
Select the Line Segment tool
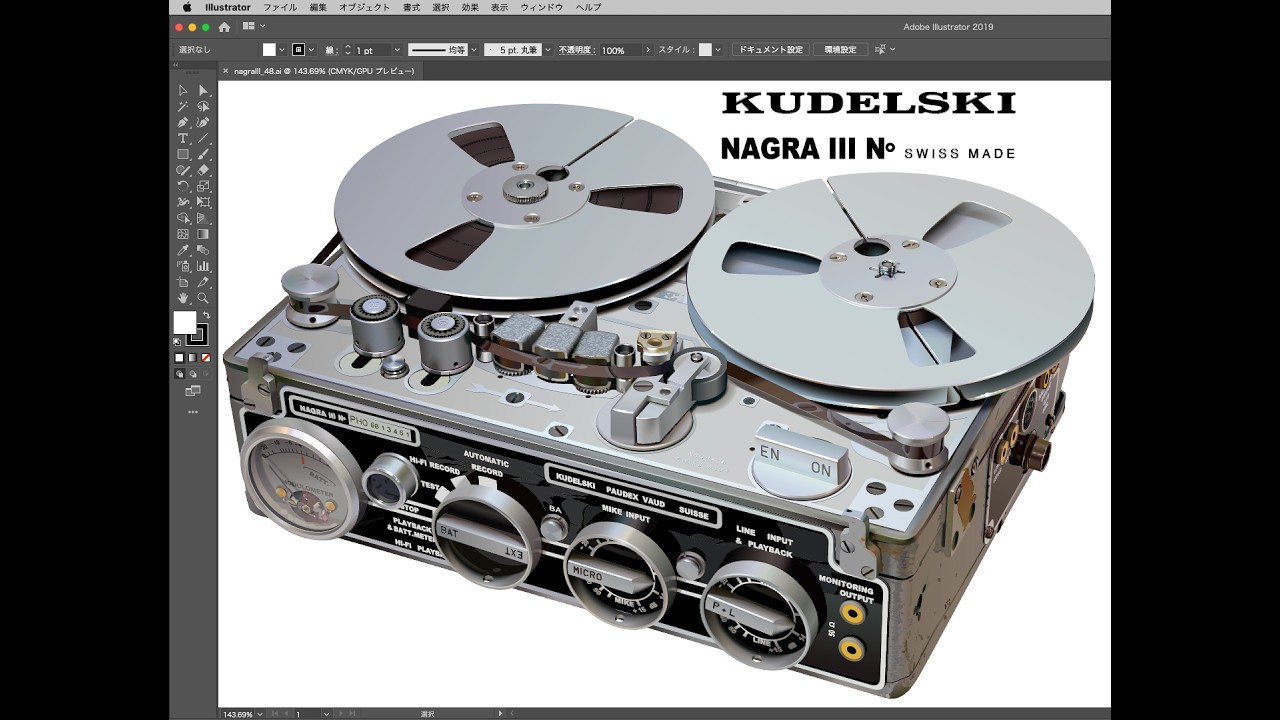click(203, 138)
